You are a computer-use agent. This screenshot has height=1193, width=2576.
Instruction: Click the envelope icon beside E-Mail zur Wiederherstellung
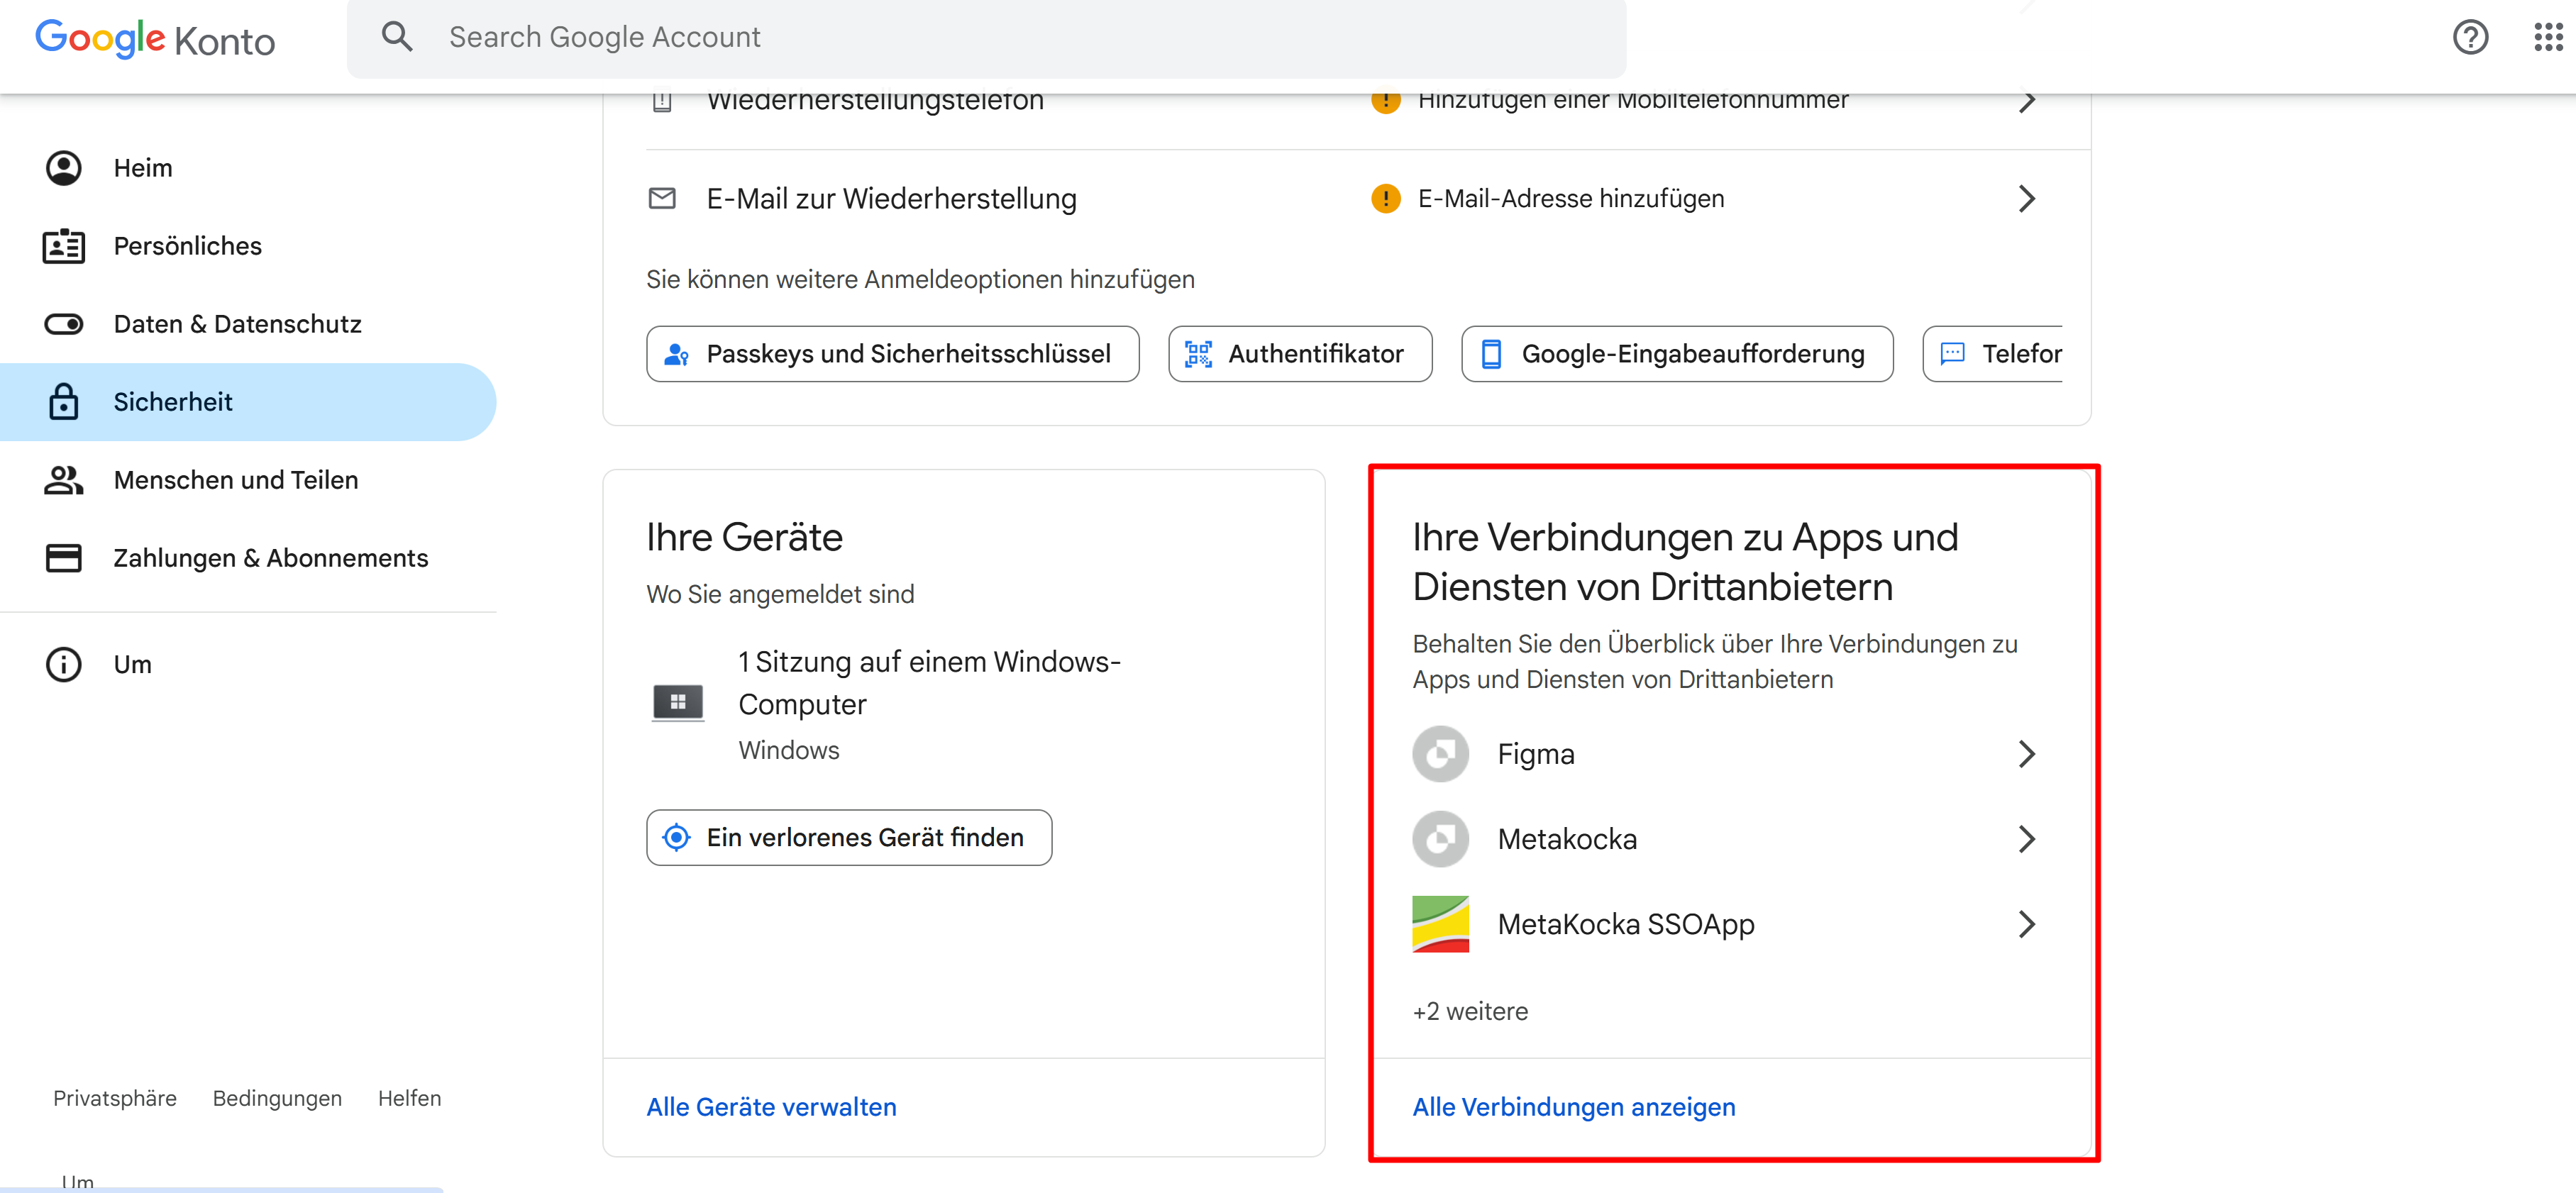[662, 199]
